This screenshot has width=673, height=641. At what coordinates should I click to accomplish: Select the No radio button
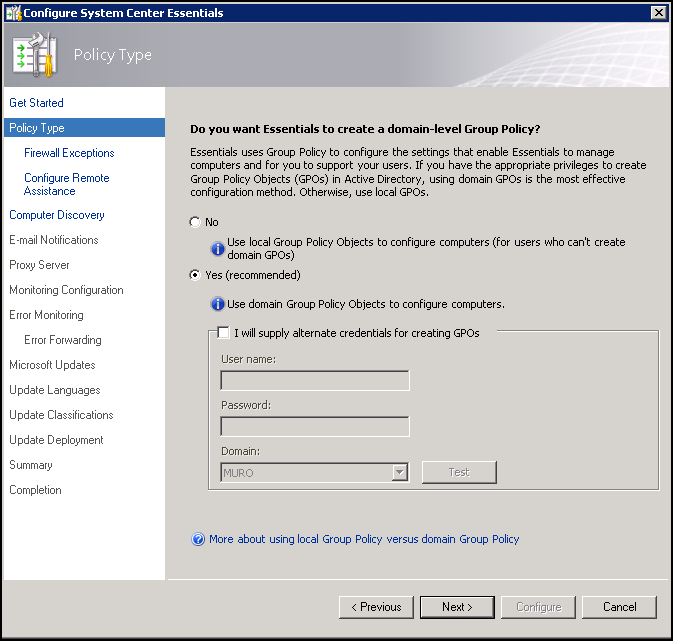click(x=195, y=222)
